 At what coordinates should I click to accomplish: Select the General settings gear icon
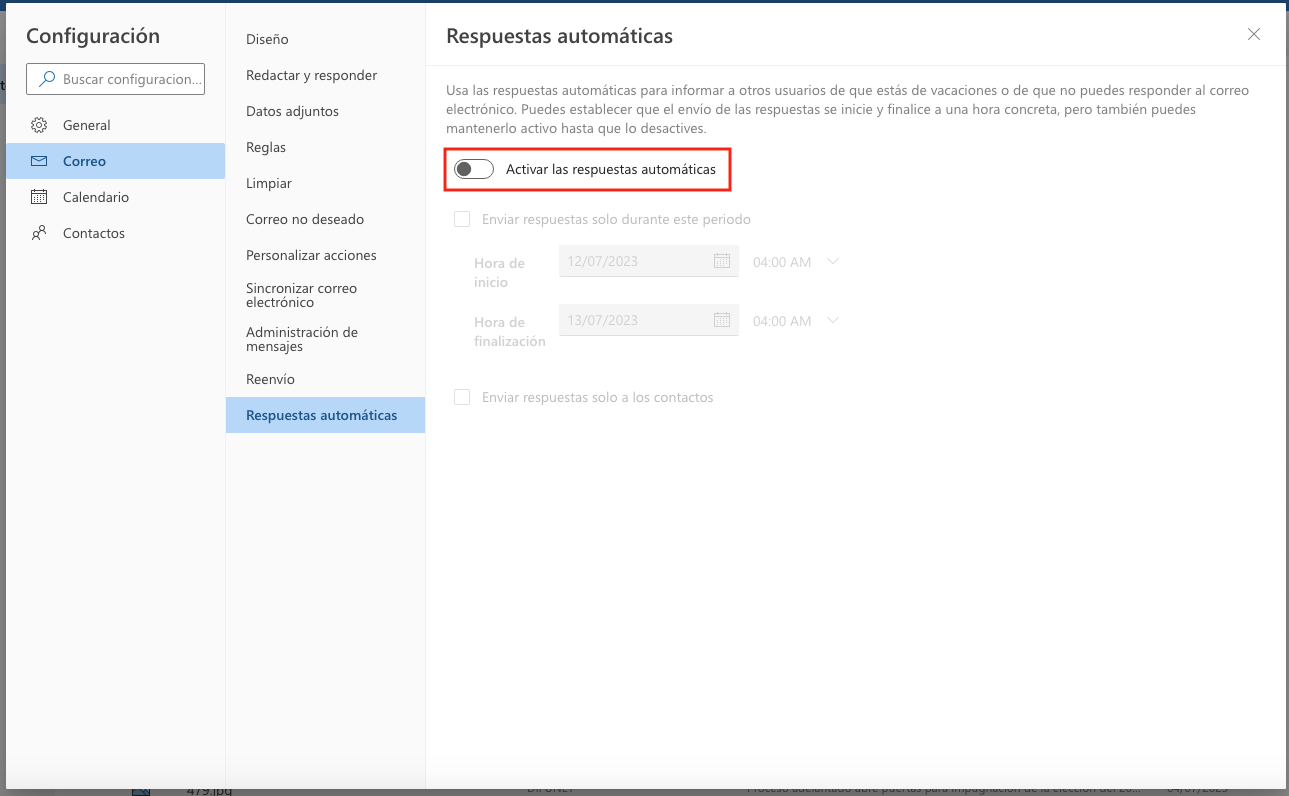(38, 124)
